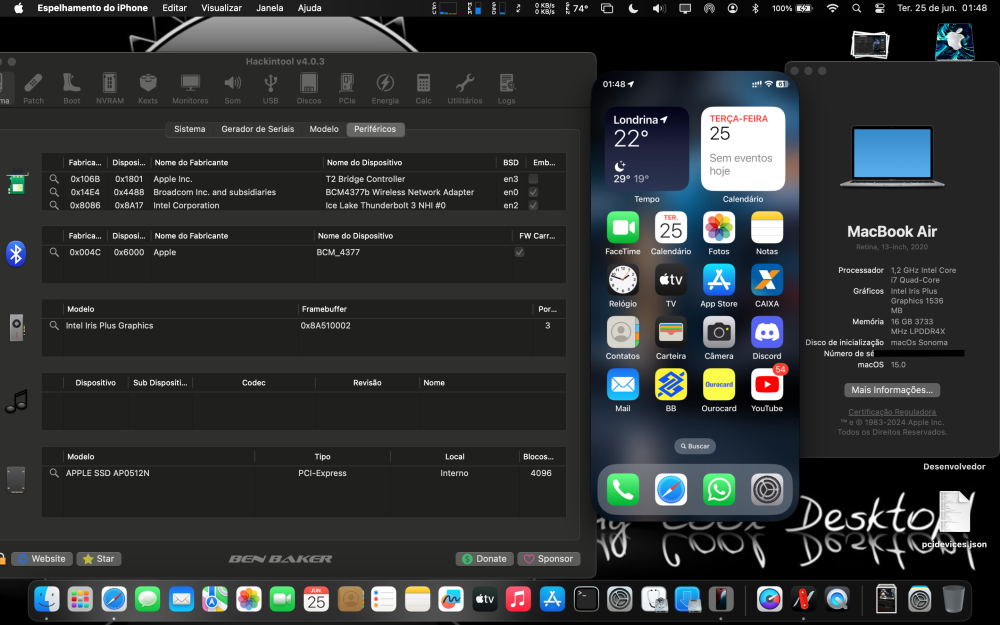Screen dimensions: 1000x625
Task: Open WhatsApp in the iPhone dock
Action: (719, 490)
